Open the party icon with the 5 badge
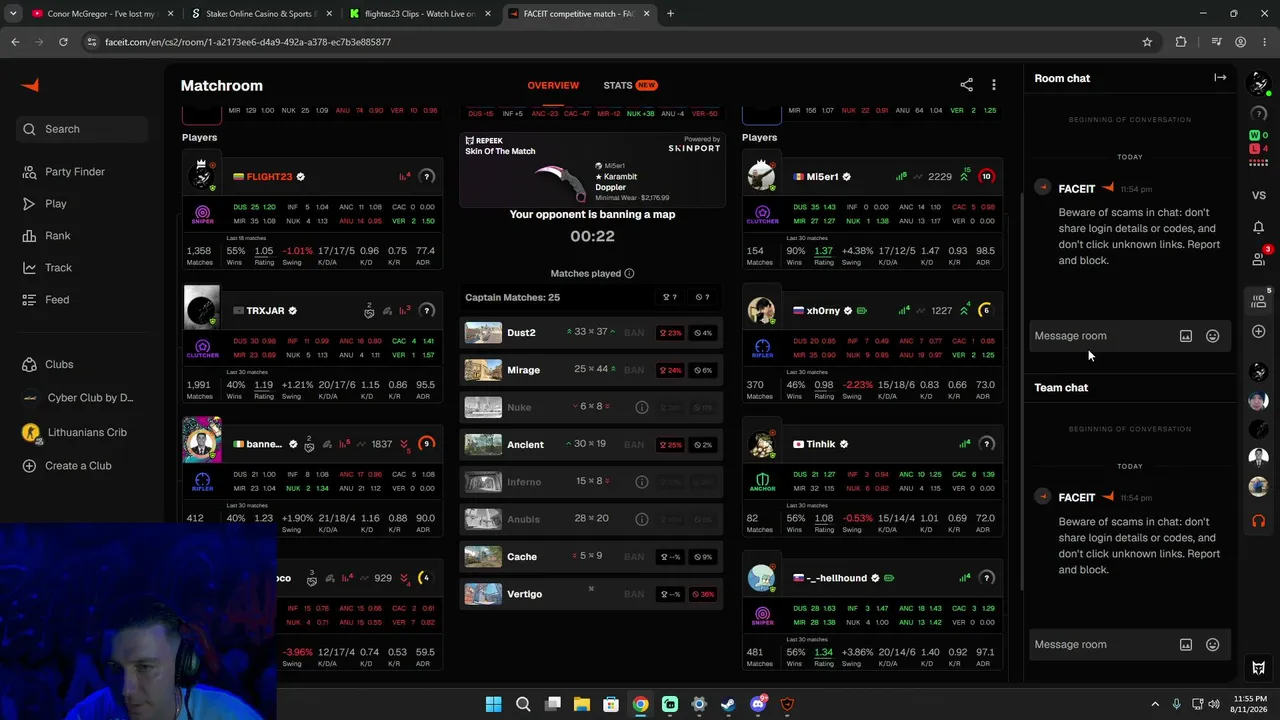Image resolution: width=1280 pixels, height=720 pixels. point(1259,300)
